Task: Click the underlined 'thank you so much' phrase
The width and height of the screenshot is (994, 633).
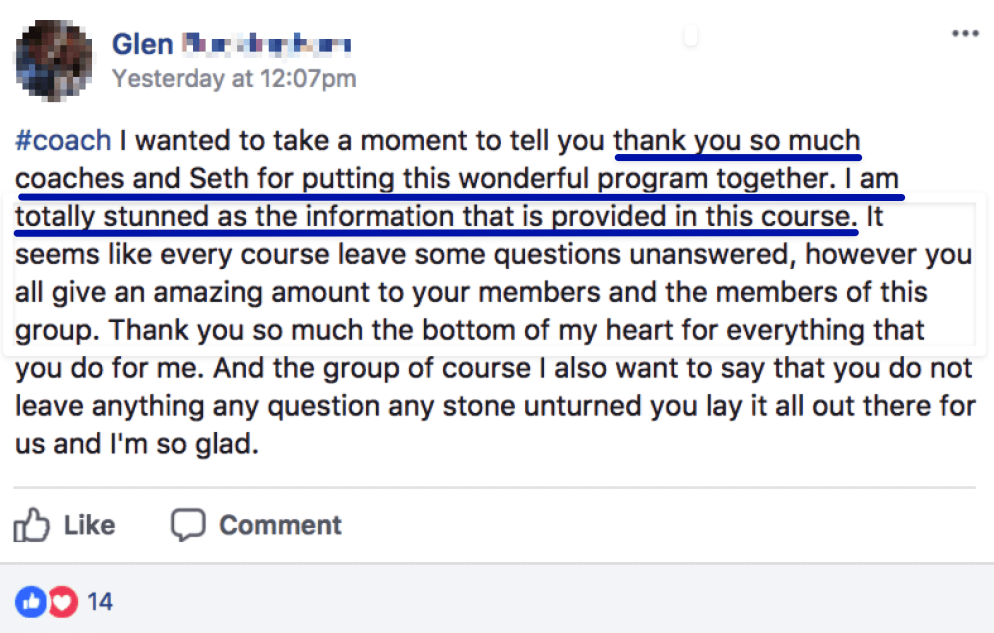Action: [737, 140]
